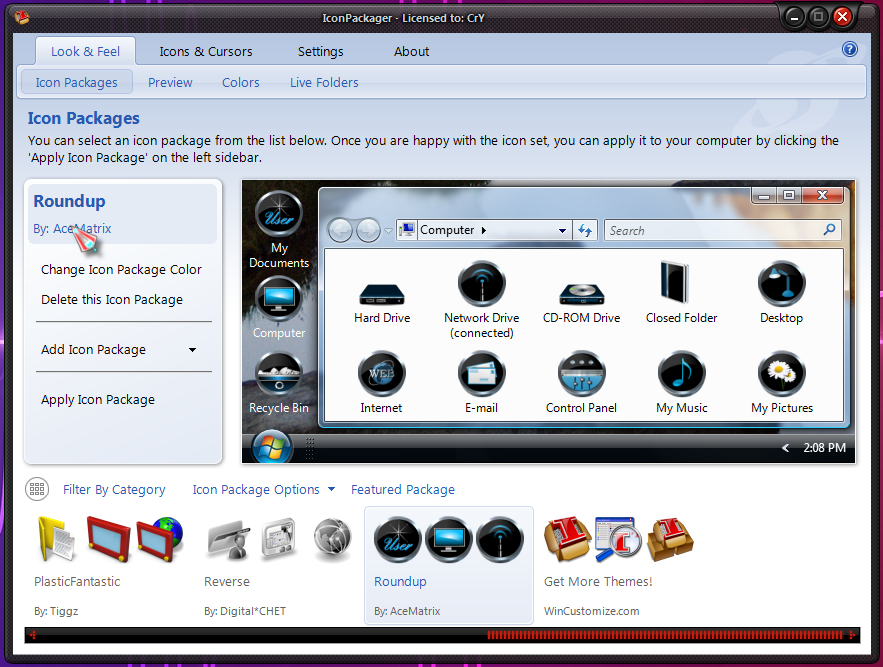Screen dimensions: 883x667
Task: Click the Closed Folder icon
Action: 674,282
